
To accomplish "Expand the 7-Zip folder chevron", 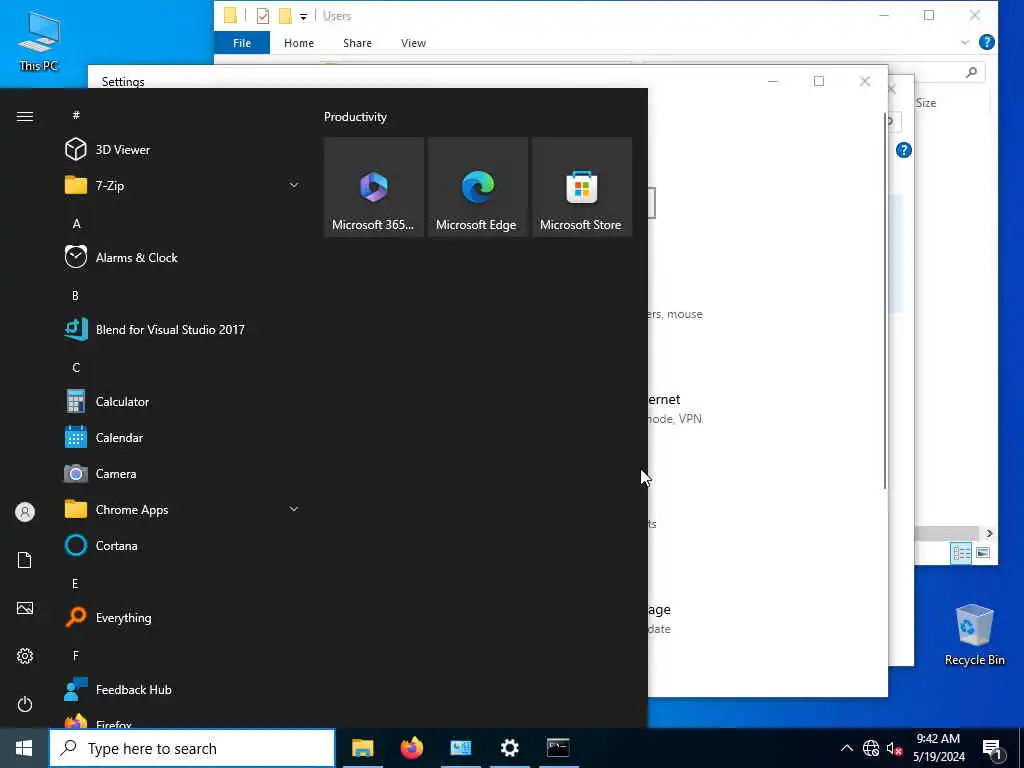I will [x=294, y=185].
